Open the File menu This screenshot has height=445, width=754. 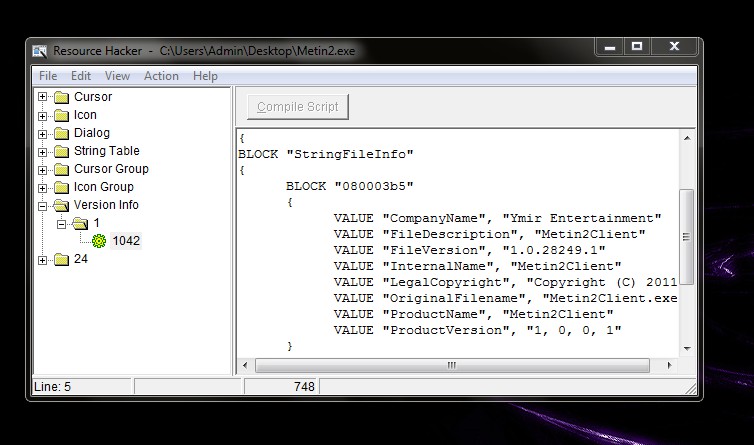[x=48, y=76]
